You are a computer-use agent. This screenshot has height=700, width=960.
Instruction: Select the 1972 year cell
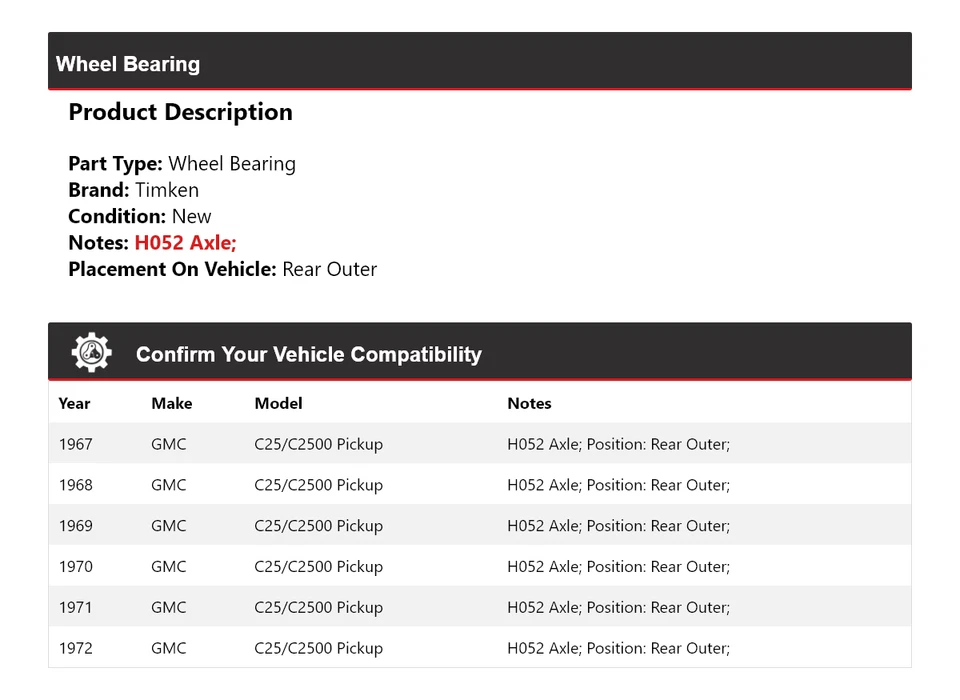tap(75, 649)
